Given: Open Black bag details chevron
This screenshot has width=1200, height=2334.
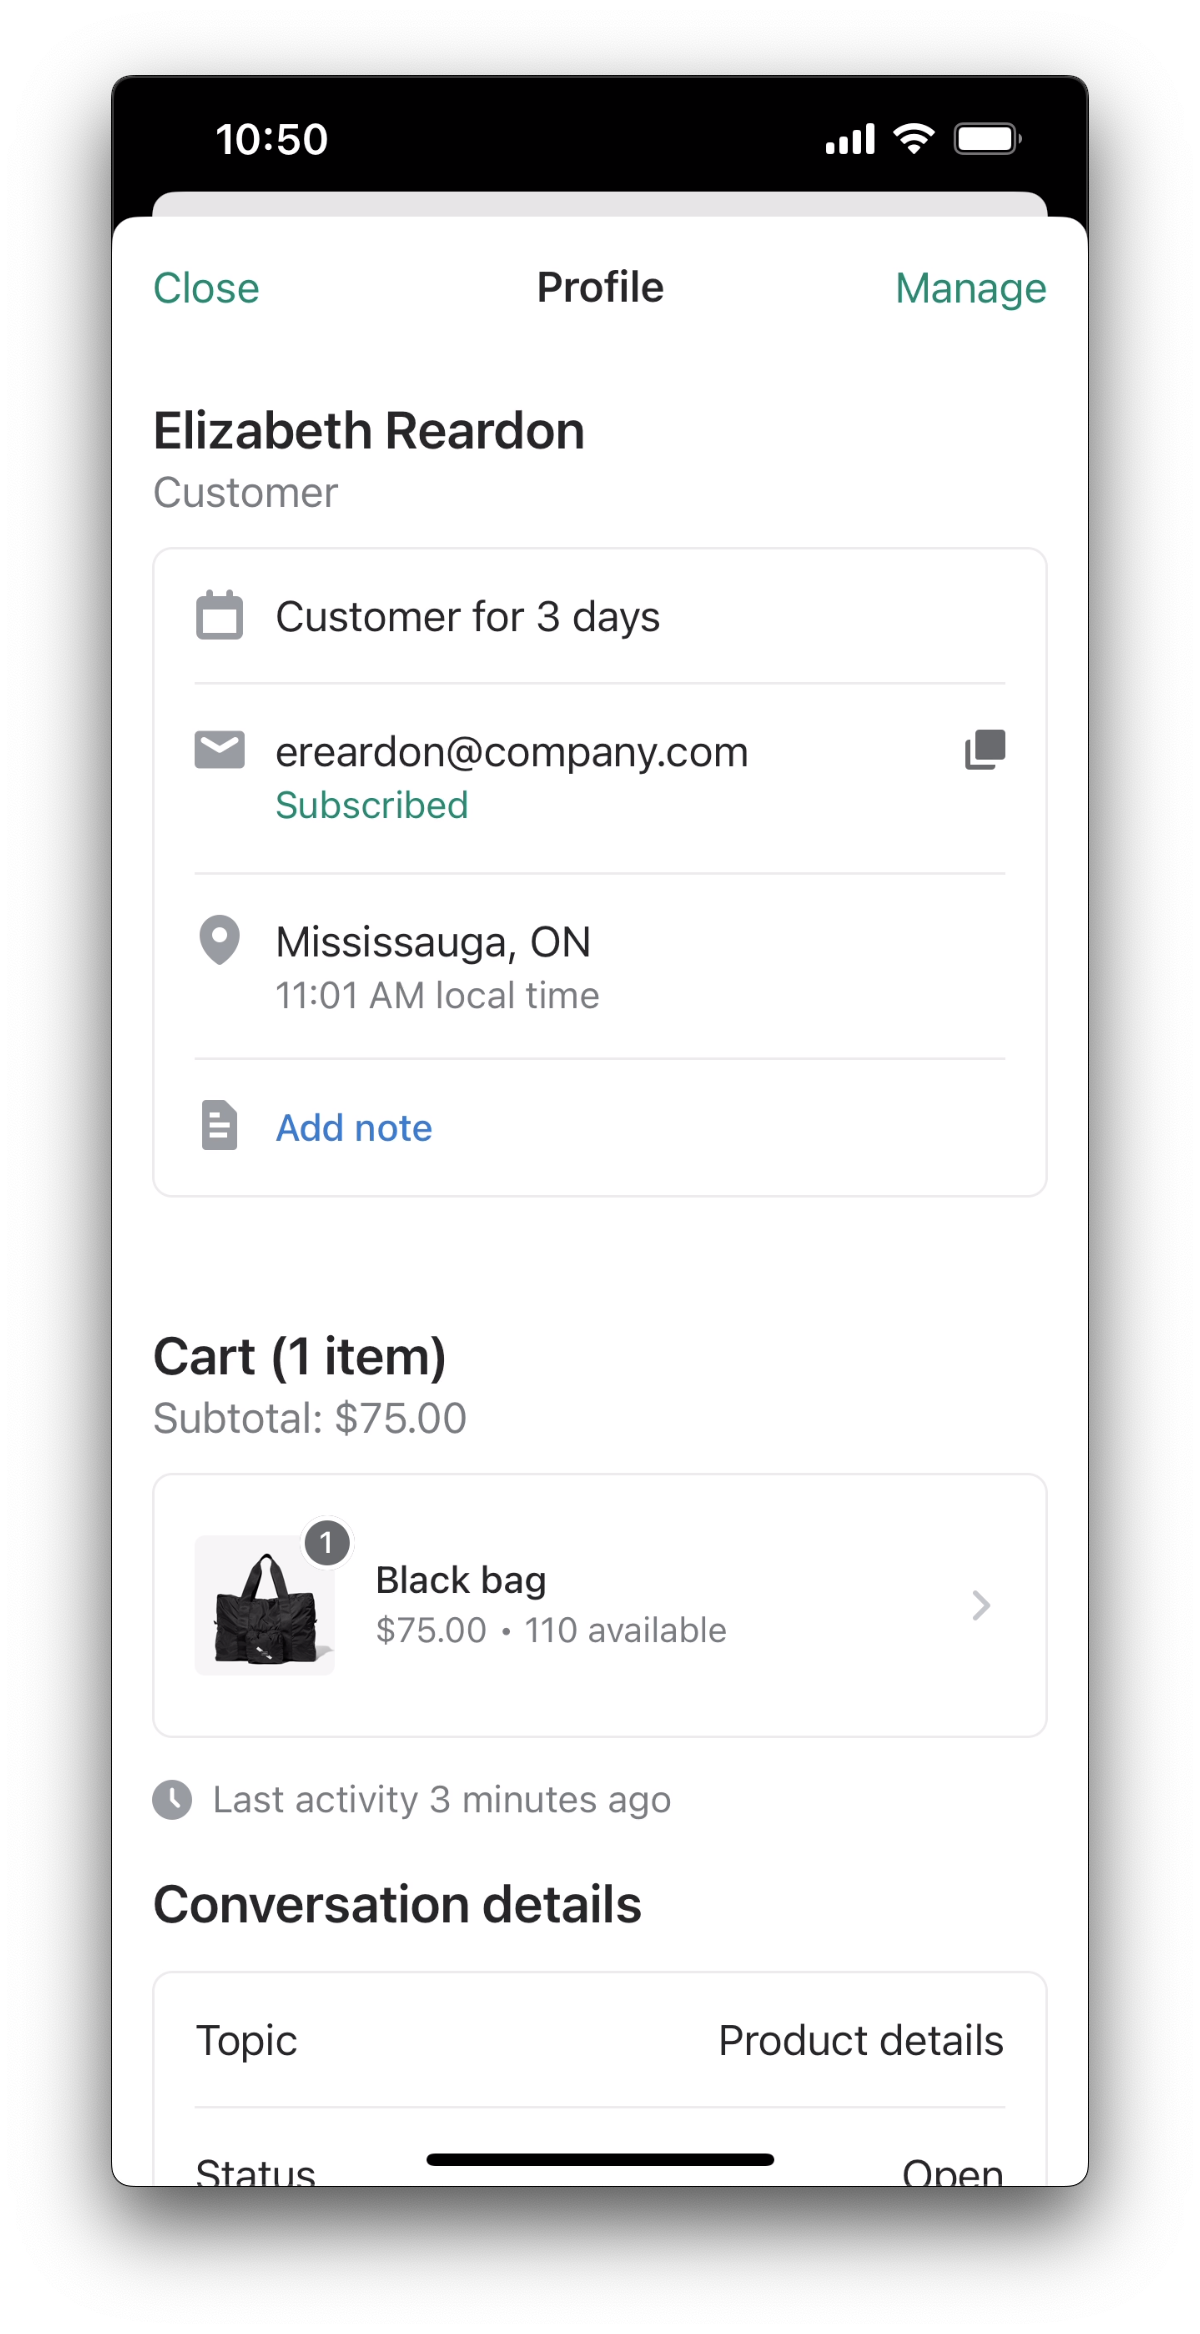Looking at the screenshot, I should (x=981, y=1606).
